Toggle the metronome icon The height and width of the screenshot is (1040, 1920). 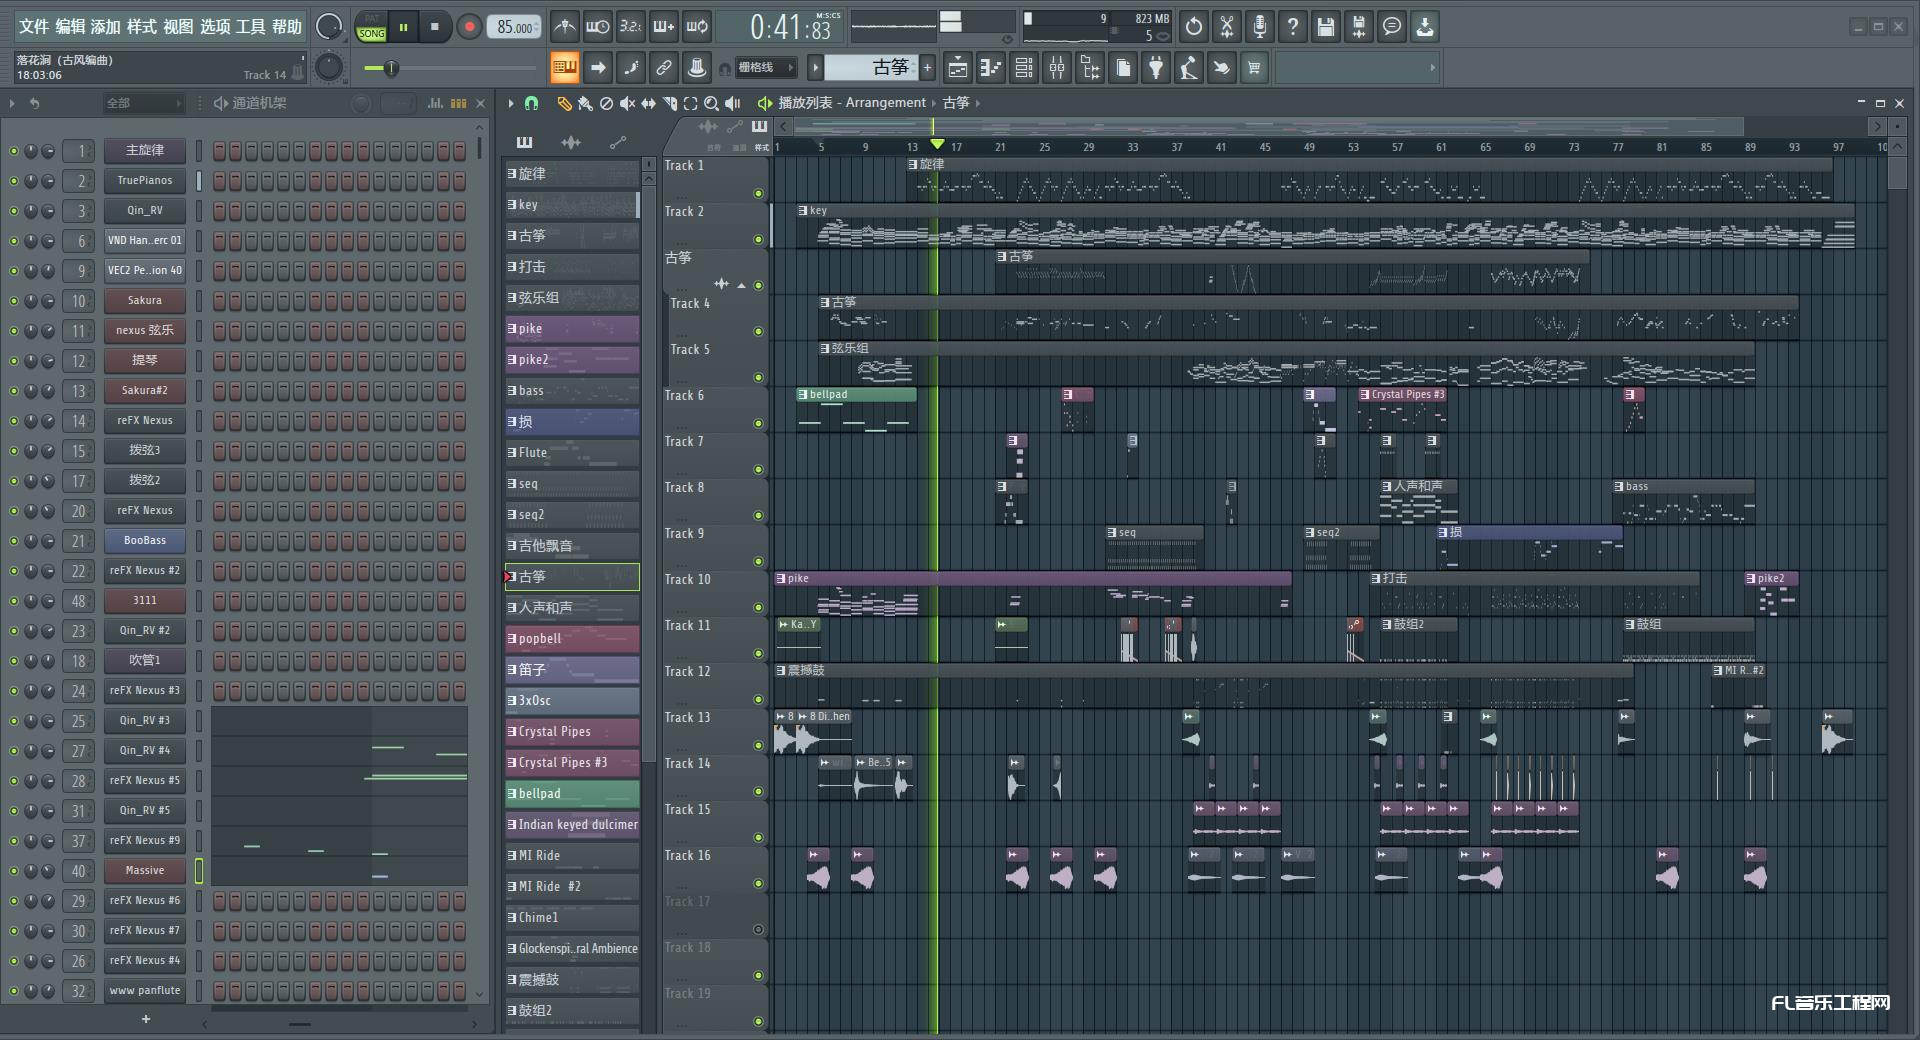pyautogui.click(x=565, y=27)
